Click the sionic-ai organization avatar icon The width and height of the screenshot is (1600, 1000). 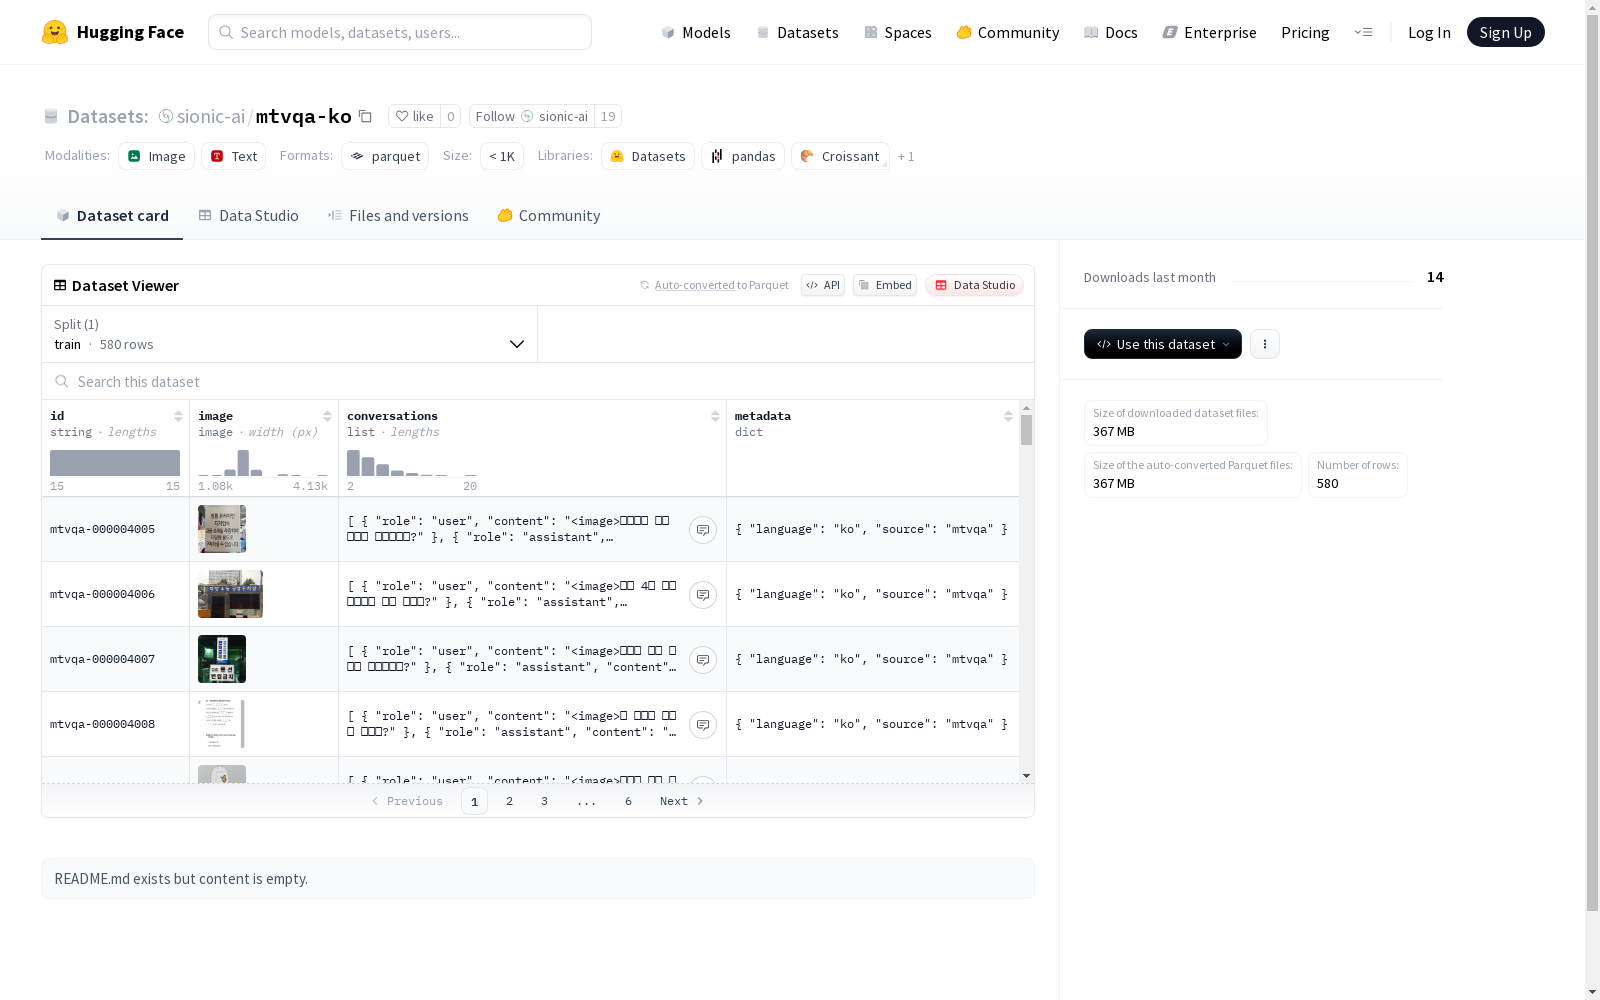(166, 116)
